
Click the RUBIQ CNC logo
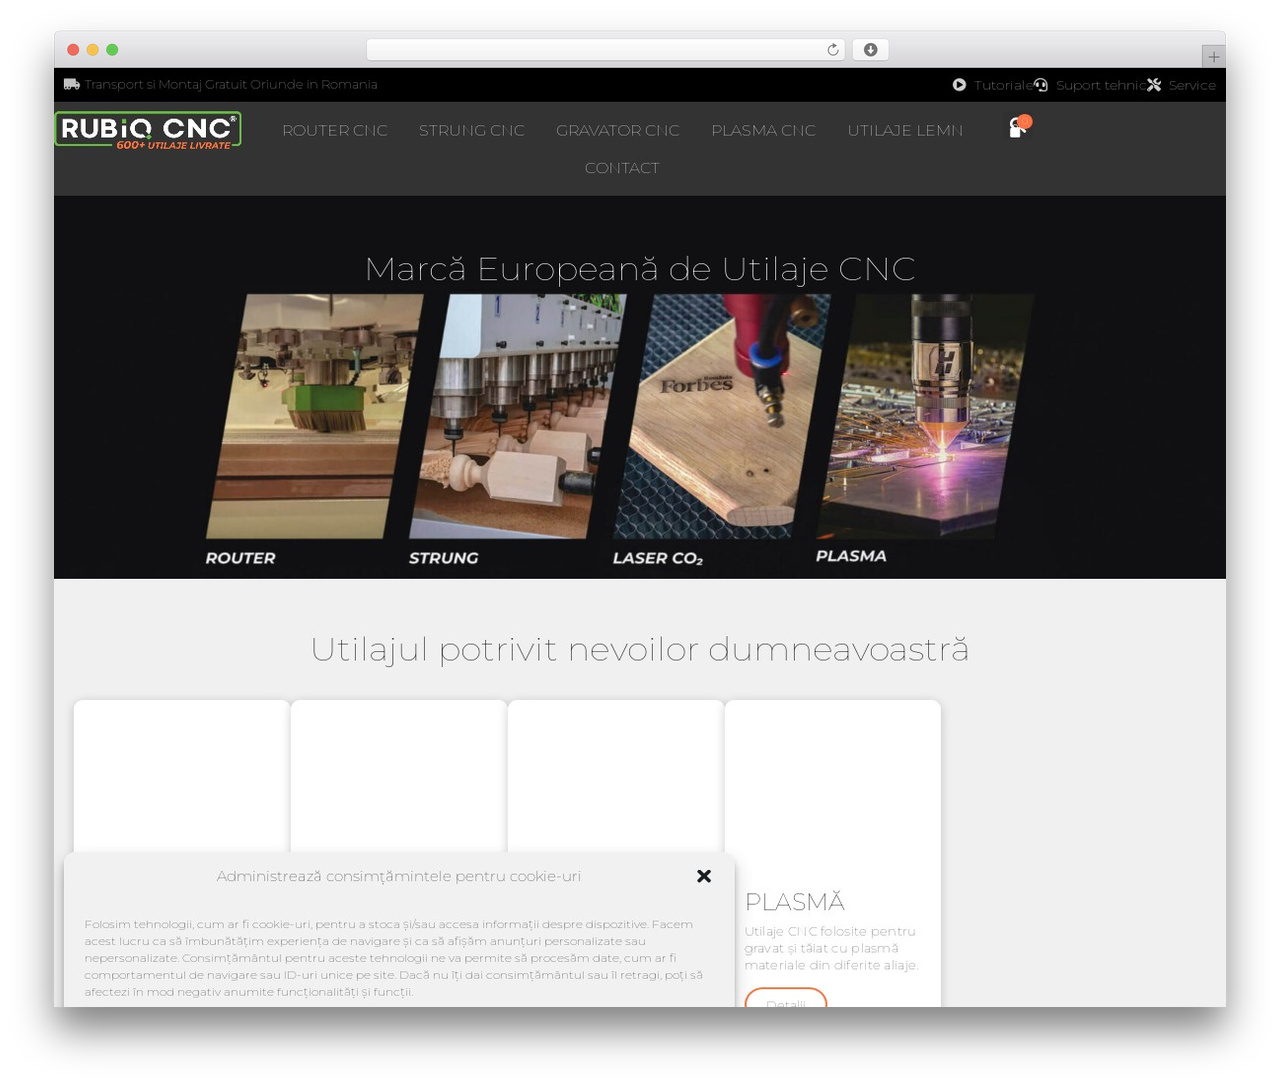[x=148, y=130]
